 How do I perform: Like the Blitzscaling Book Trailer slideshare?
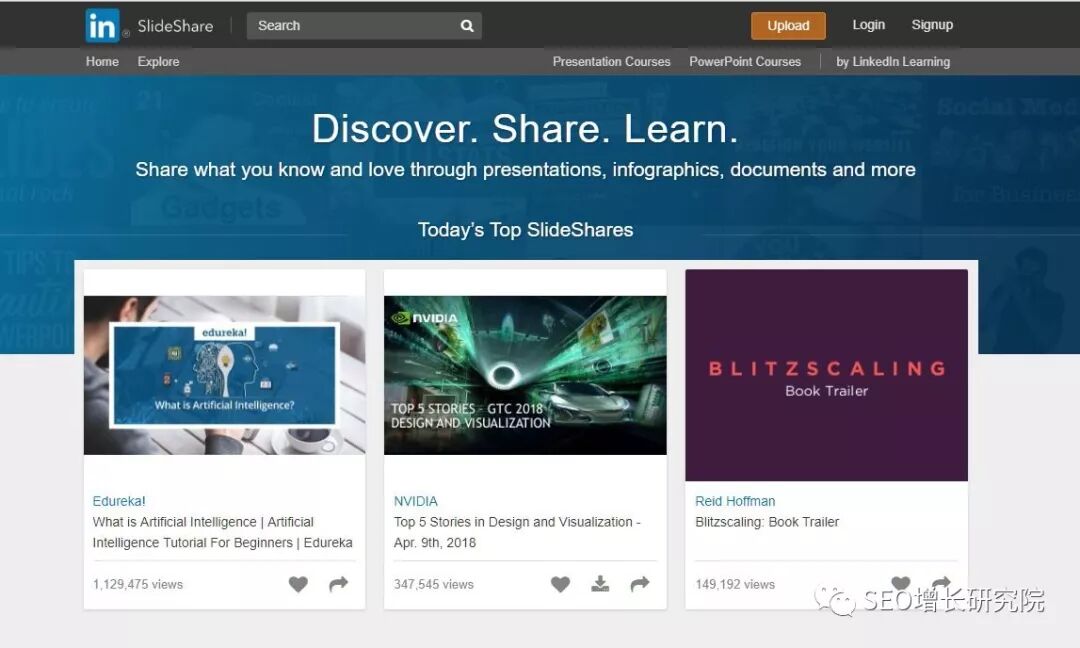(x=901, y=583)
